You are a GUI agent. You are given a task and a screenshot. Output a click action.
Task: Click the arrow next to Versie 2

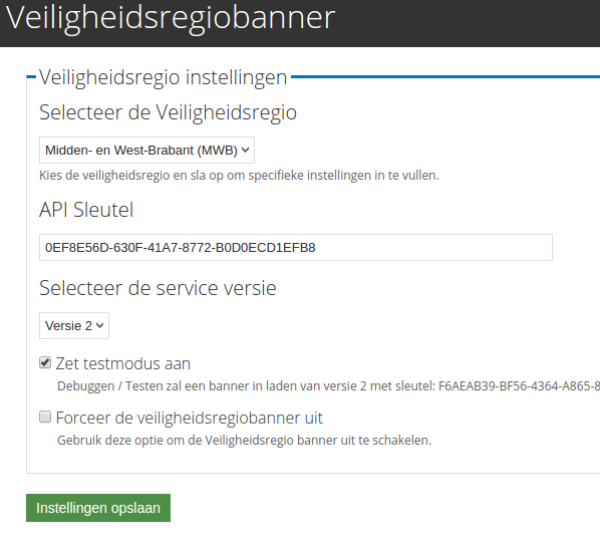tap(100, 325)
